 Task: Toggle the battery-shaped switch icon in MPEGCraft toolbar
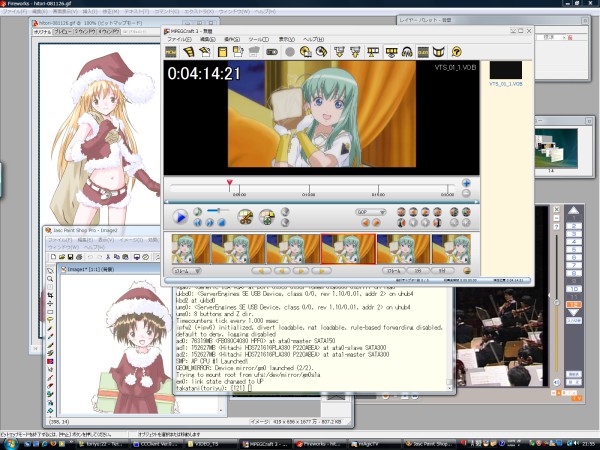point(272,52)
